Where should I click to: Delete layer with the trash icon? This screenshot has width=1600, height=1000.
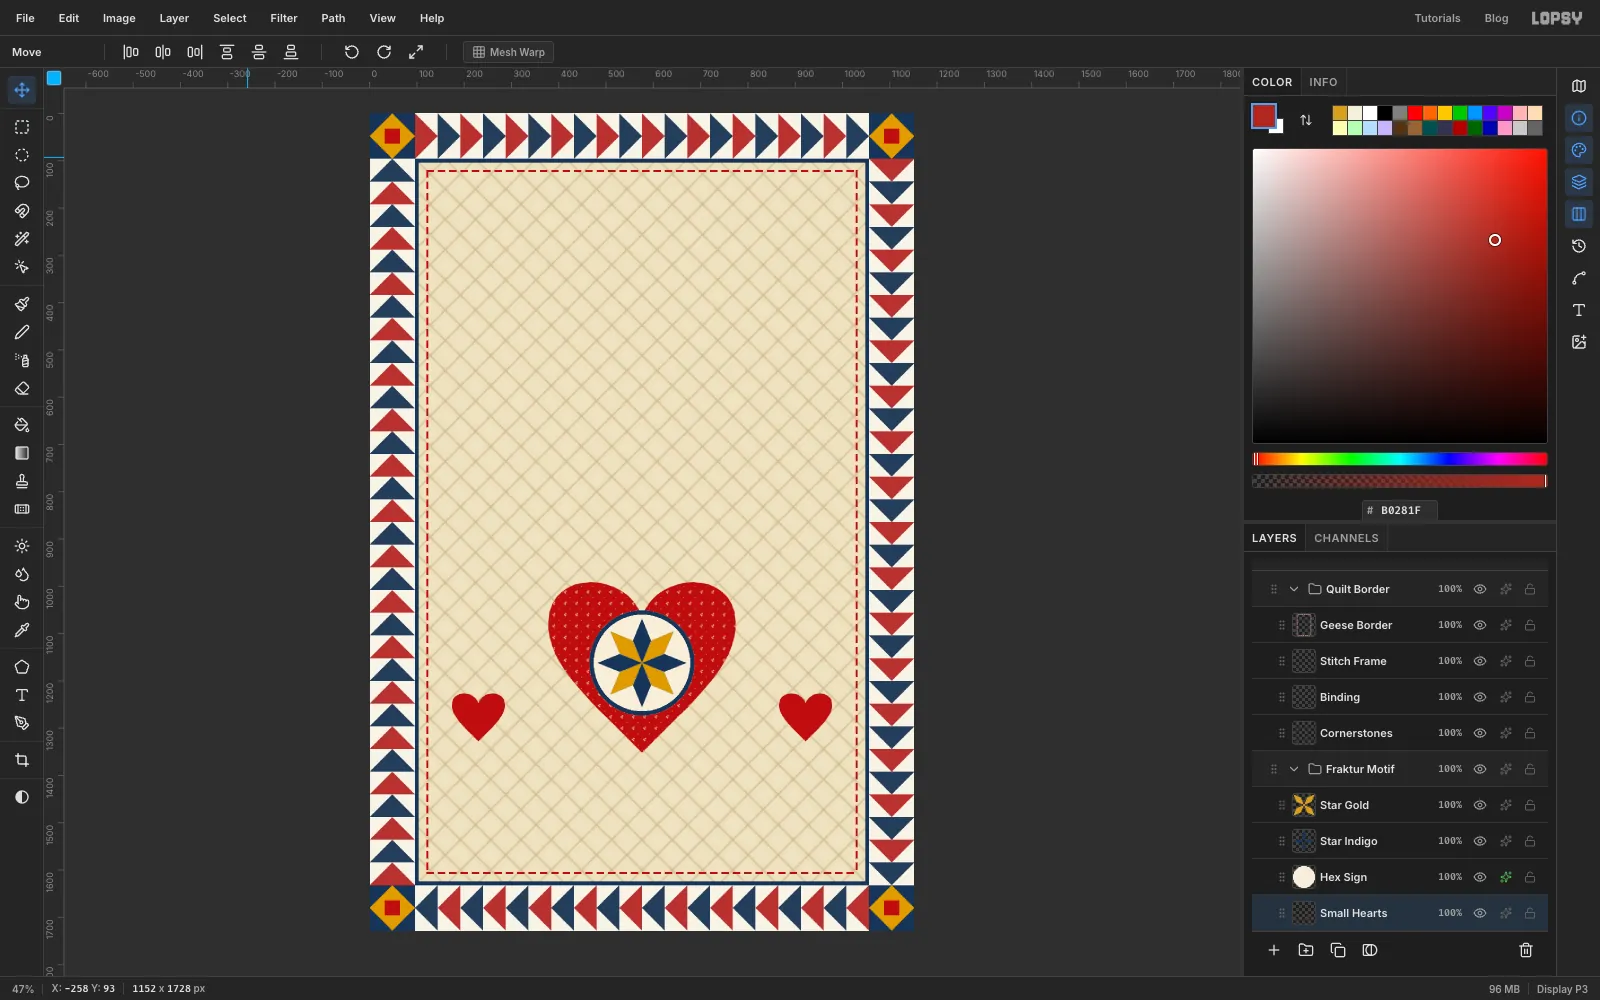(1526, 950)
